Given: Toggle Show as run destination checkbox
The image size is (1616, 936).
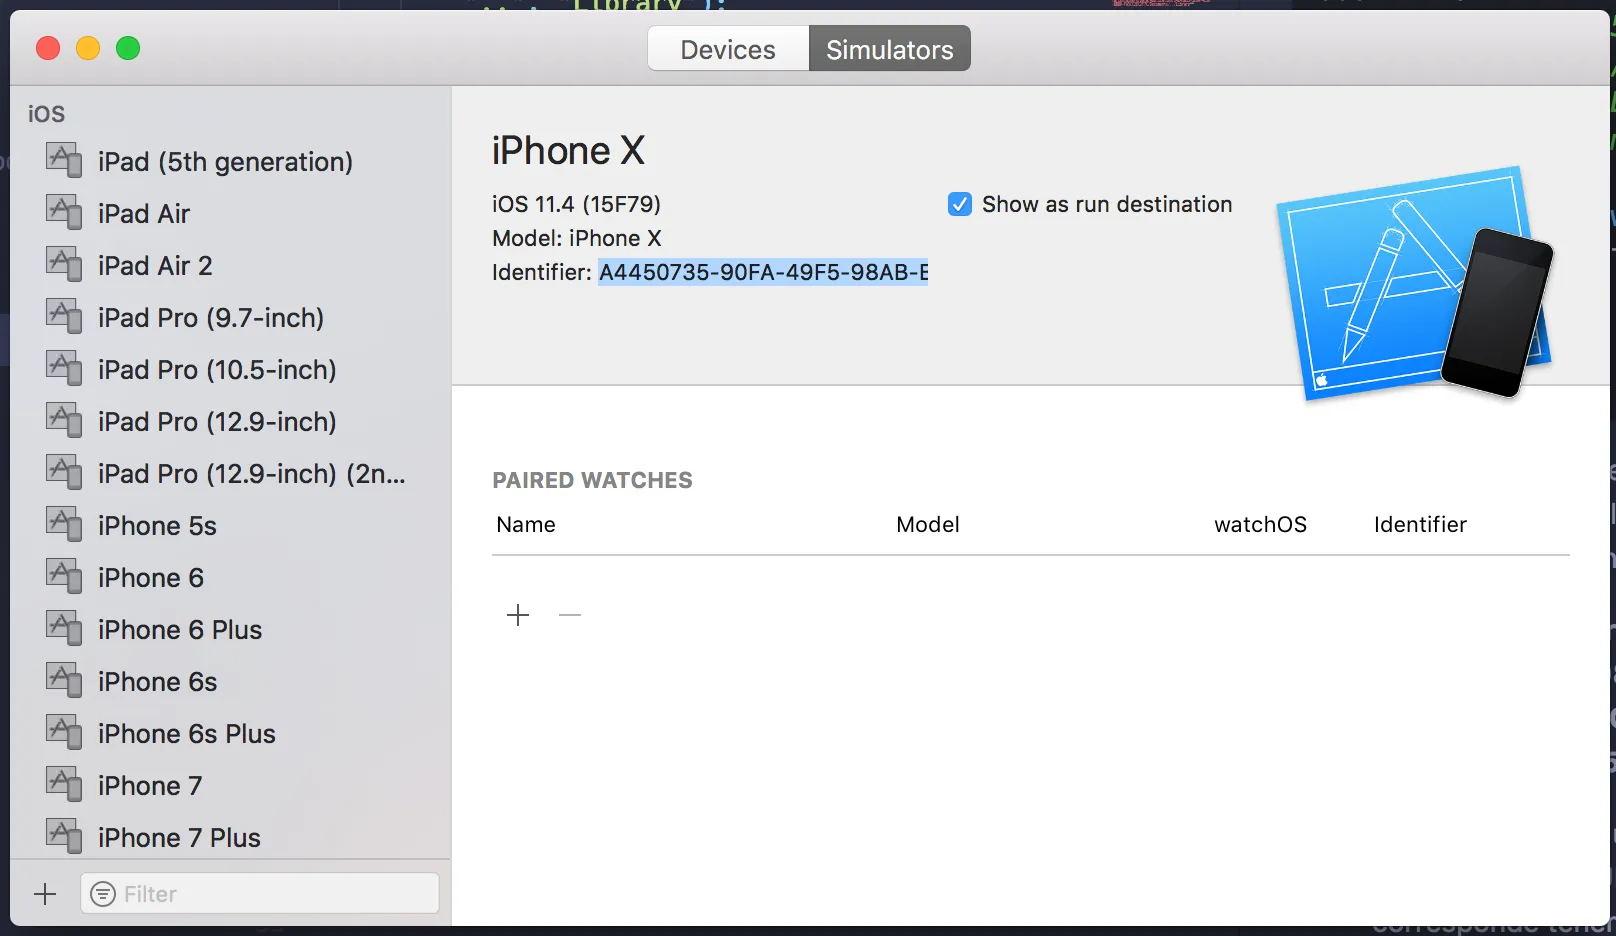Looking at the screenshot, I should (x=959, y=204).
